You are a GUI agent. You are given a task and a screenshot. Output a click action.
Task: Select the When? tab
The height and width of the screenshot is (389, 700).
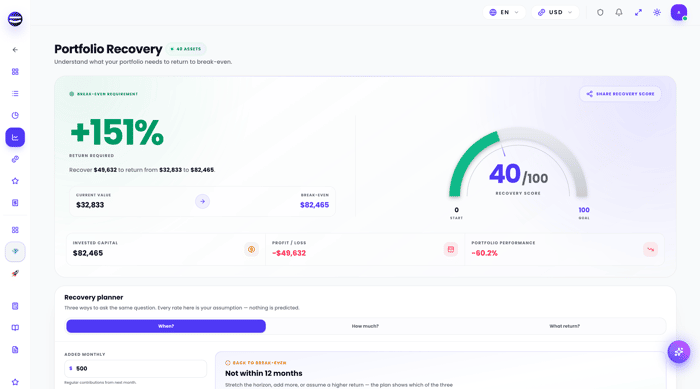tap(166, 326)
